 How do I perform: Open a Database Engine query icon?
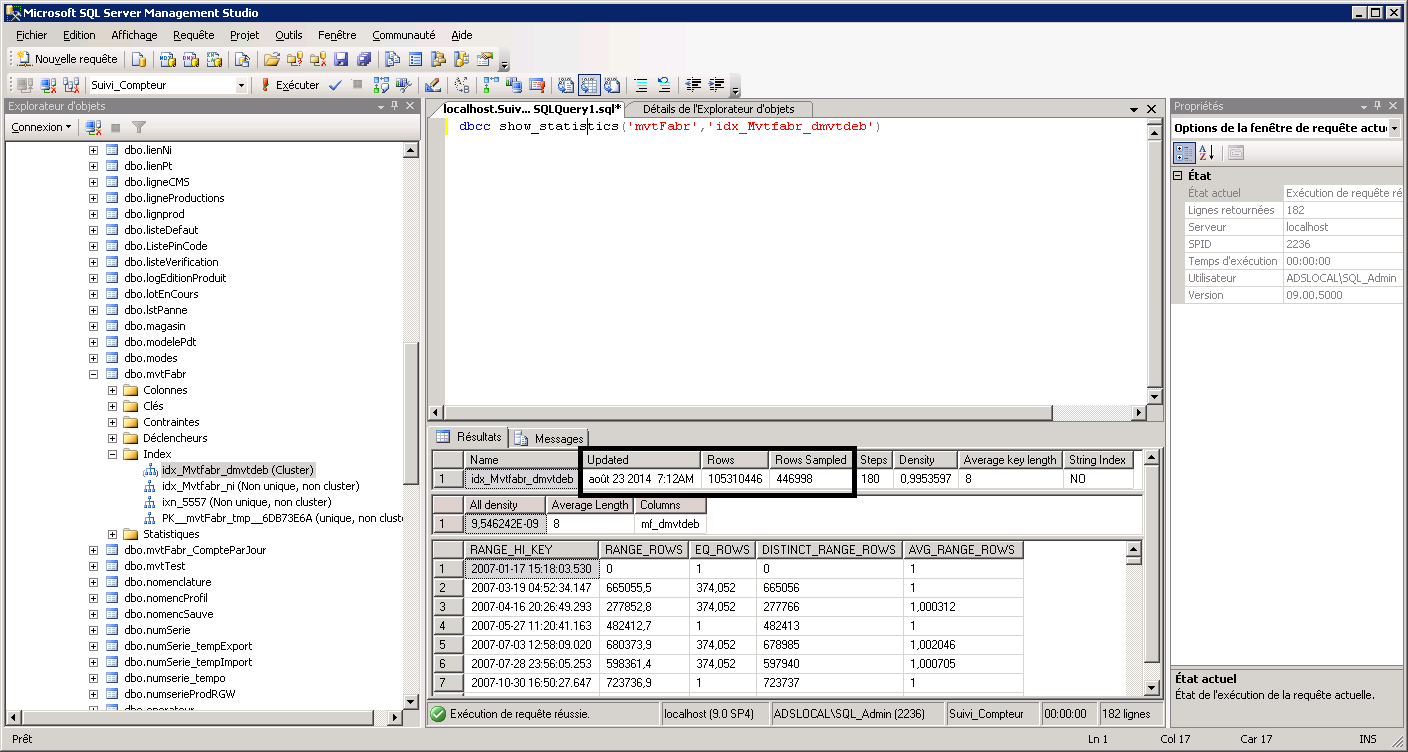click(139, 59)
